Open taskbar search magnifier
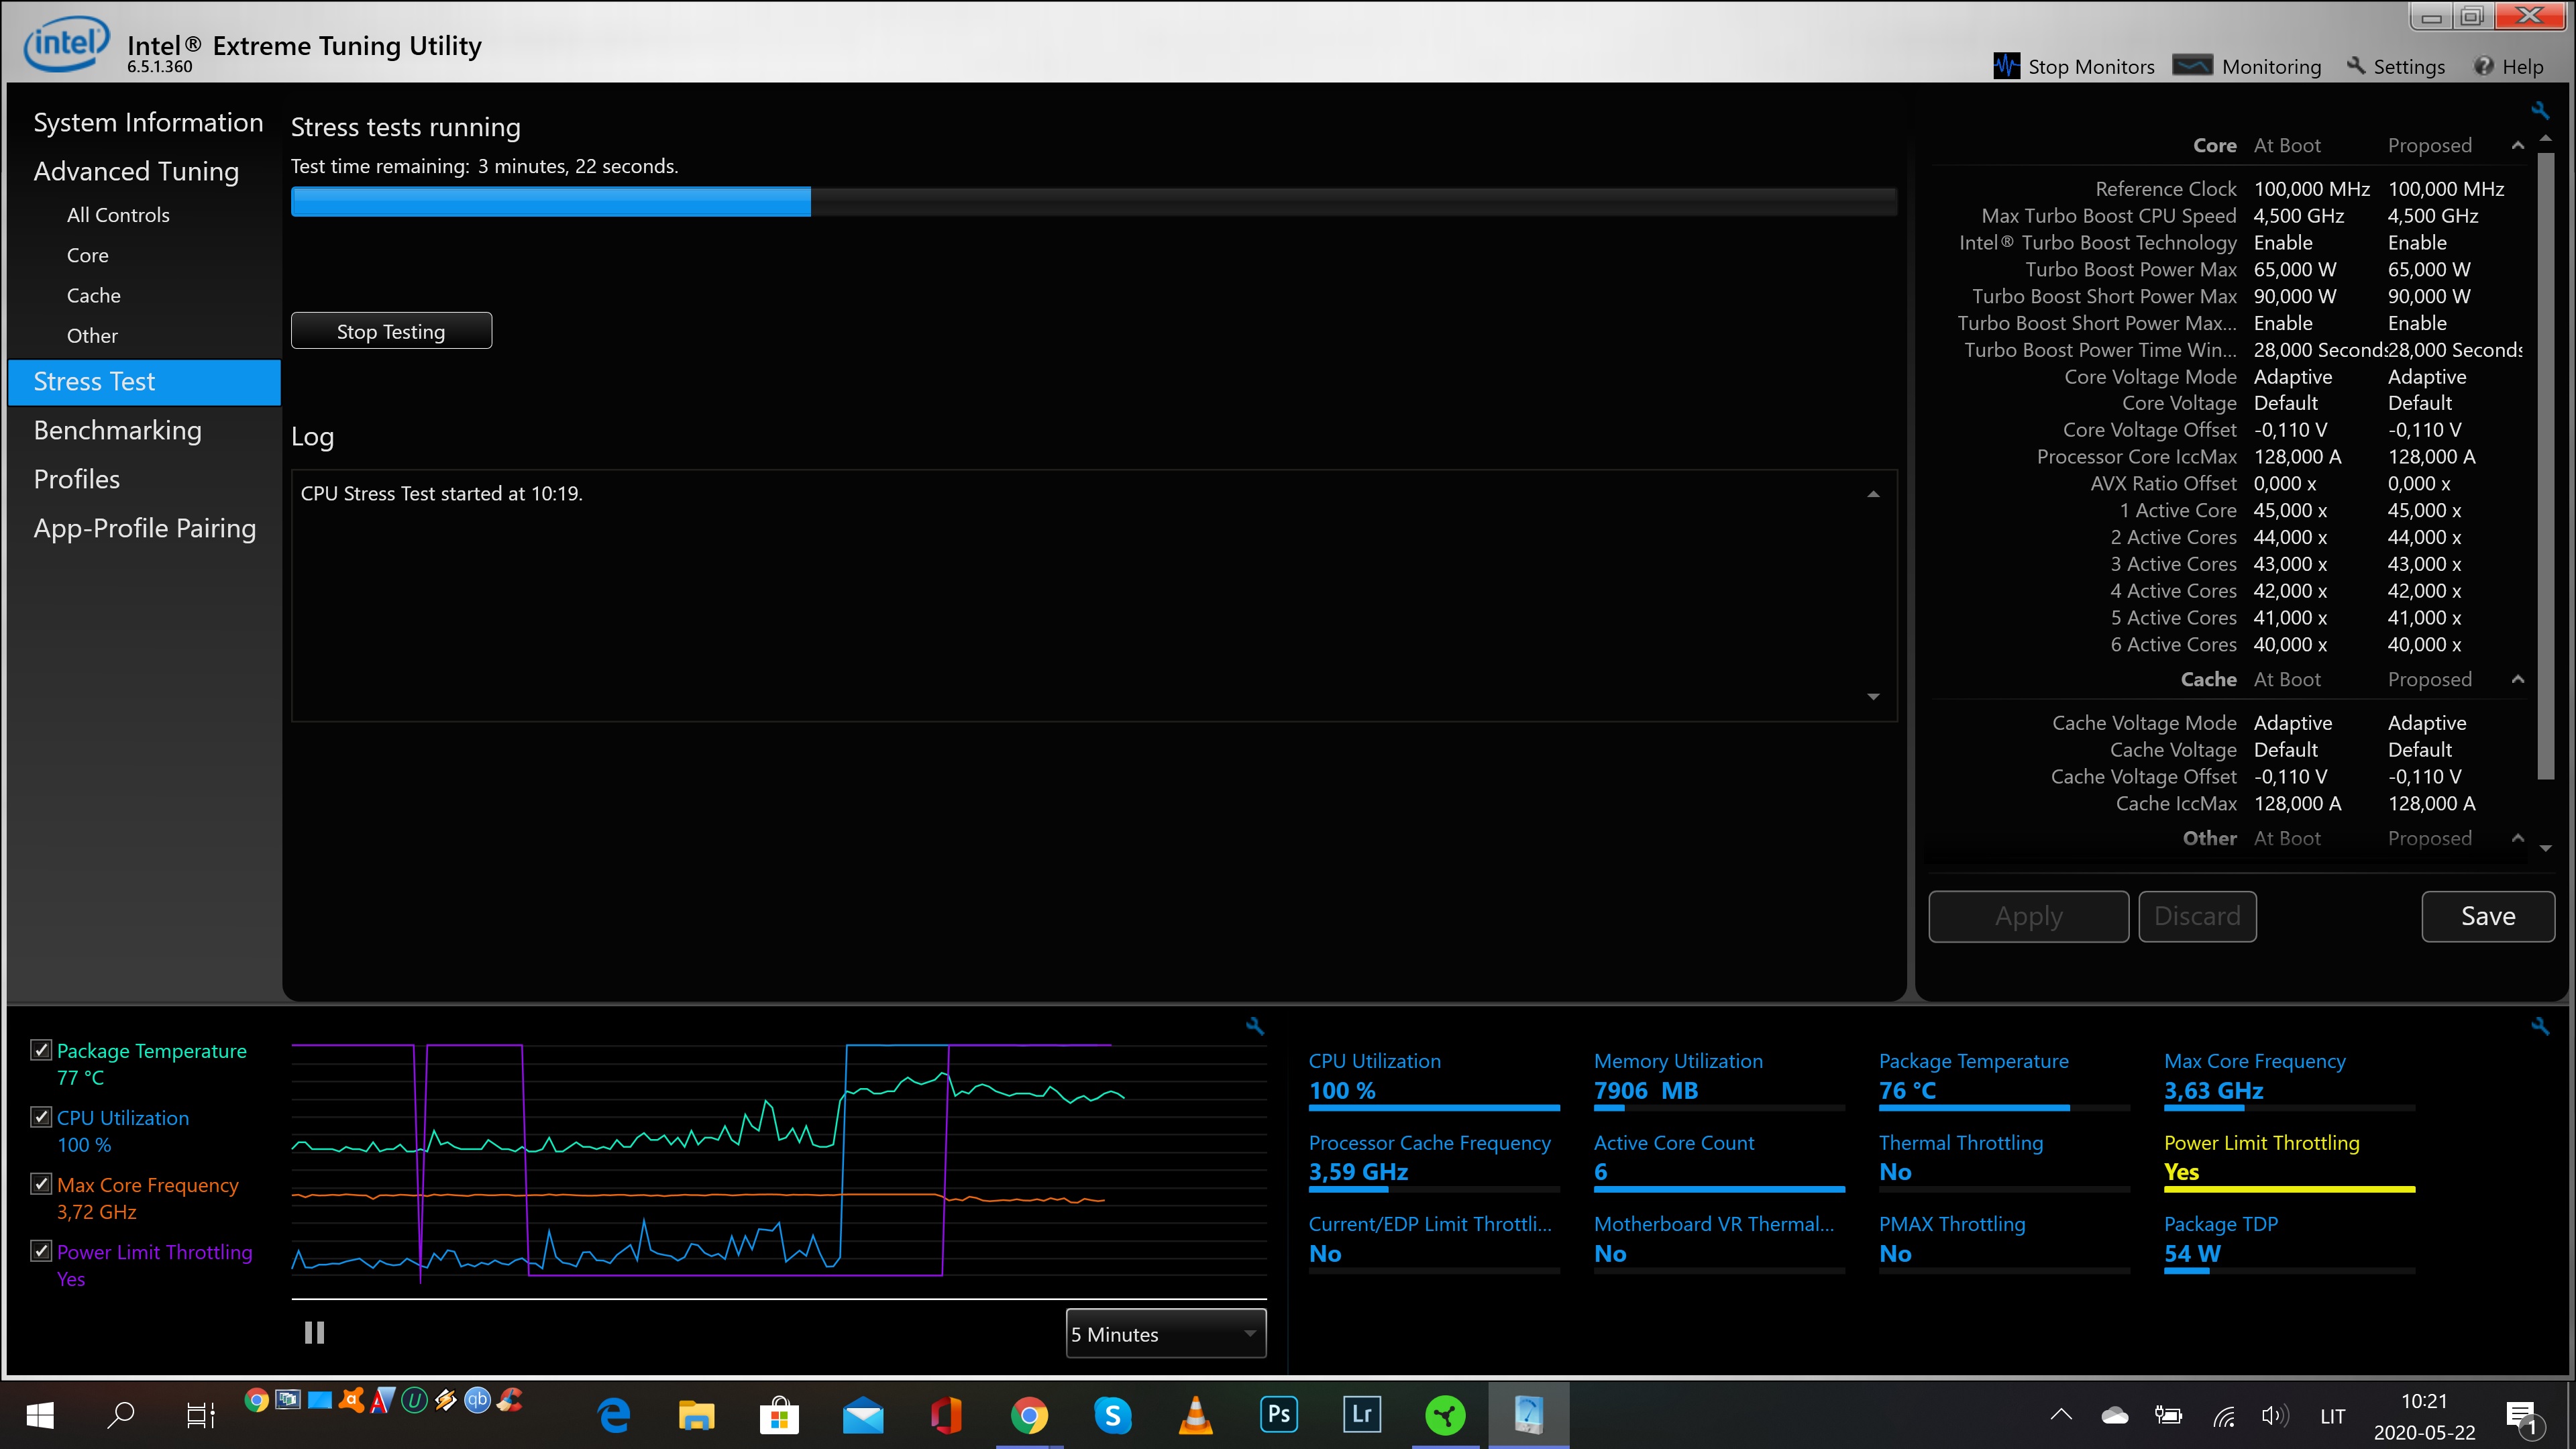The width and height of the screenshot is (2576, 1449). [x=121, y=1415]
